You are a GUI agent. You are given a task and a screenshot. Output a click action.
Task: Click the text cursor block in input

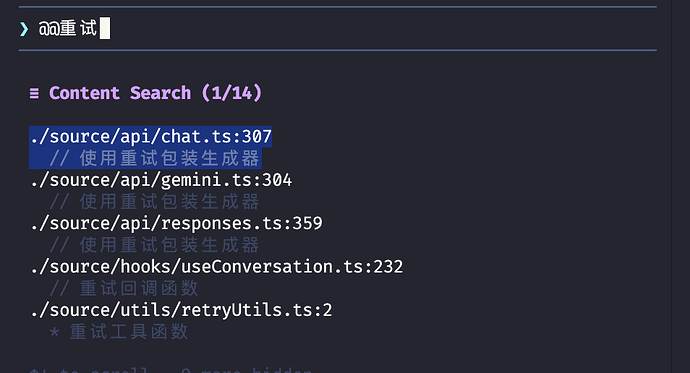pyautogui.click(x=105, y=28)
